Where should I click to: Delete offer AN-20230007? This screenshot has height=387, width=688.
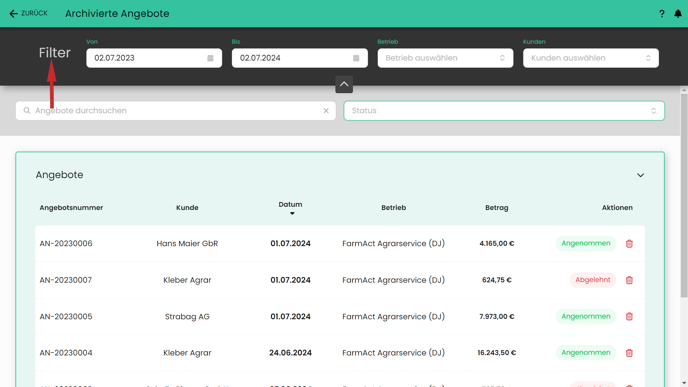629,280
